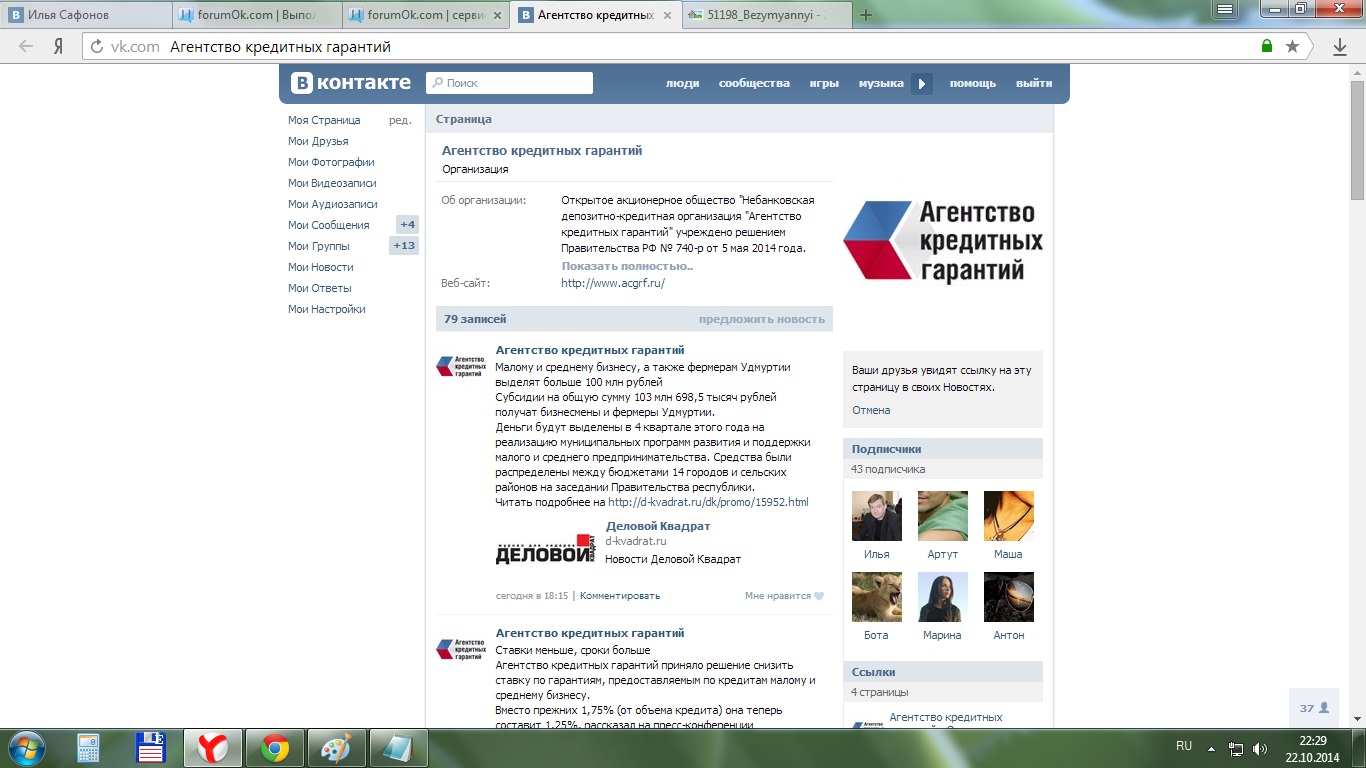This screenshot has width=1366, height=768.
Task: Click предложить новость link
Action: pyautogui.click(x=762, y=319)
